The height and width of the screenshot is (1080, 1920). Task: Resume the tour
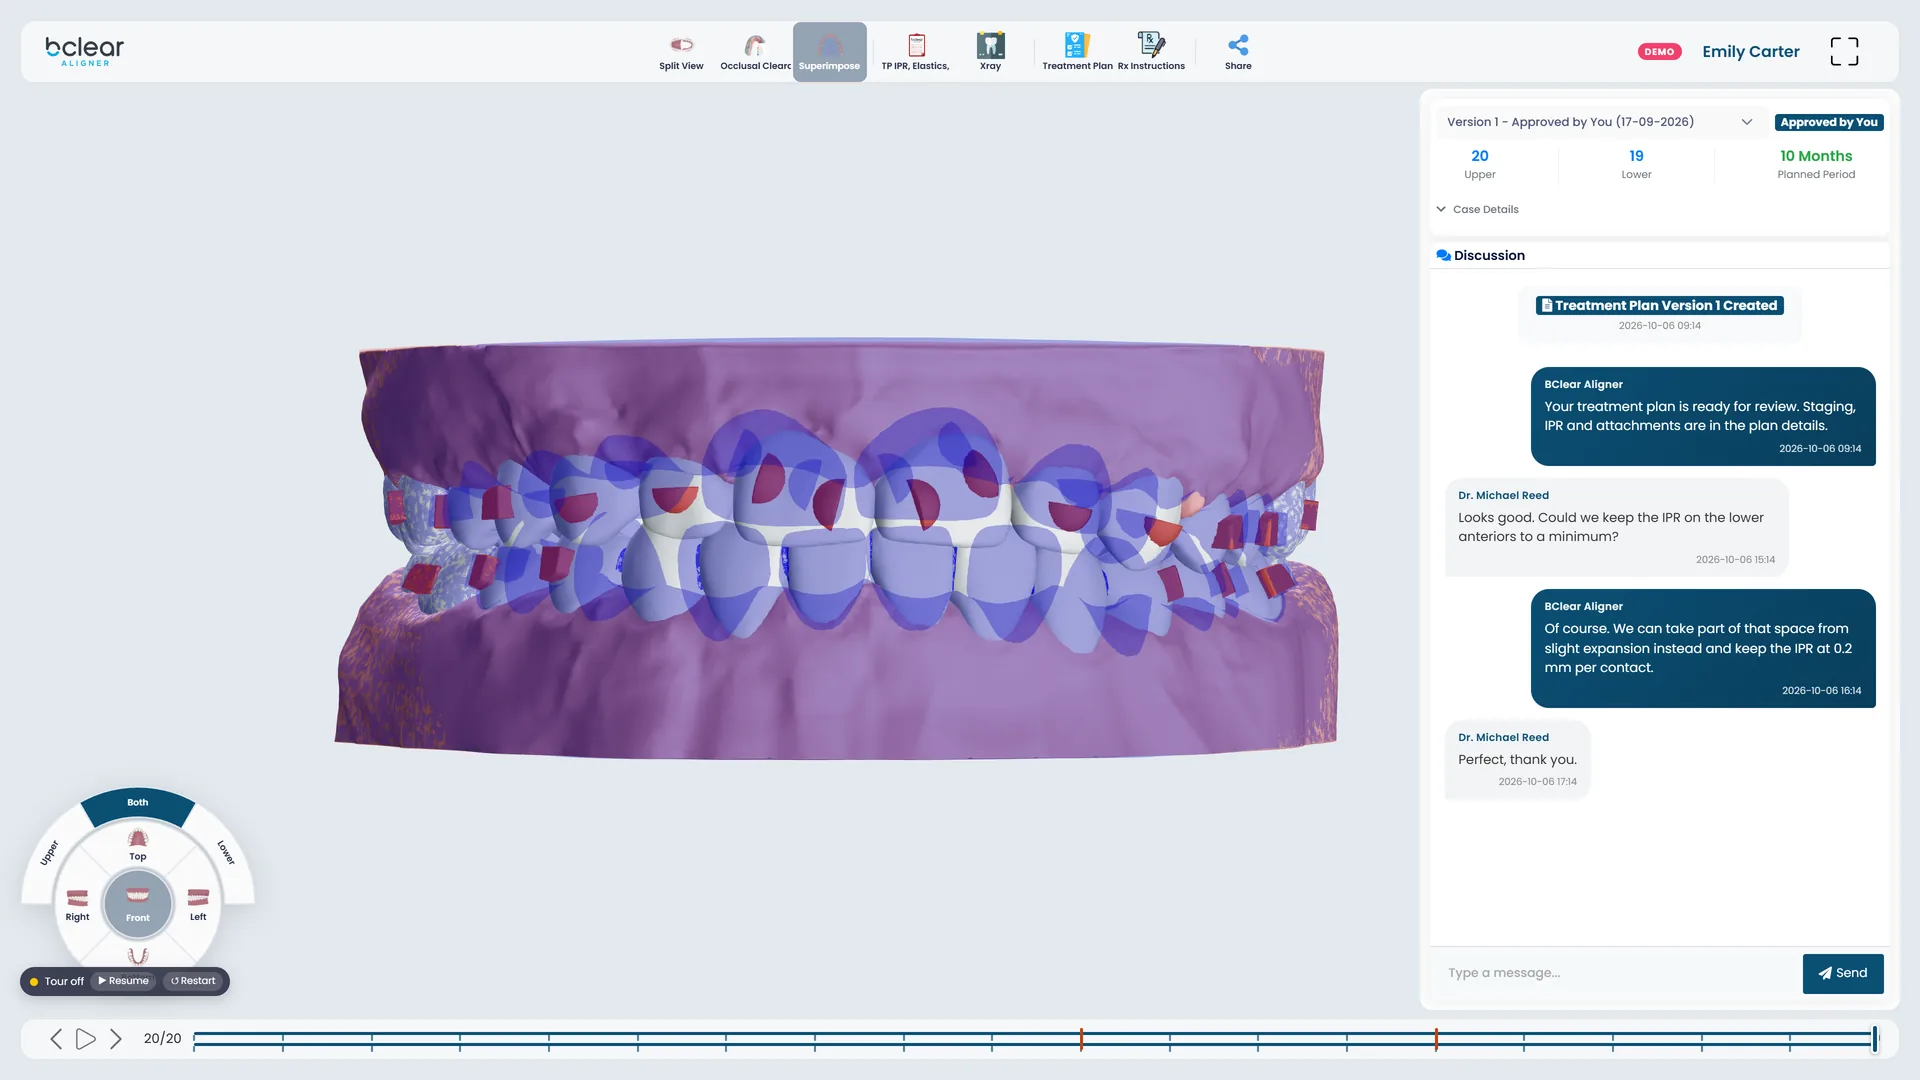124,981
